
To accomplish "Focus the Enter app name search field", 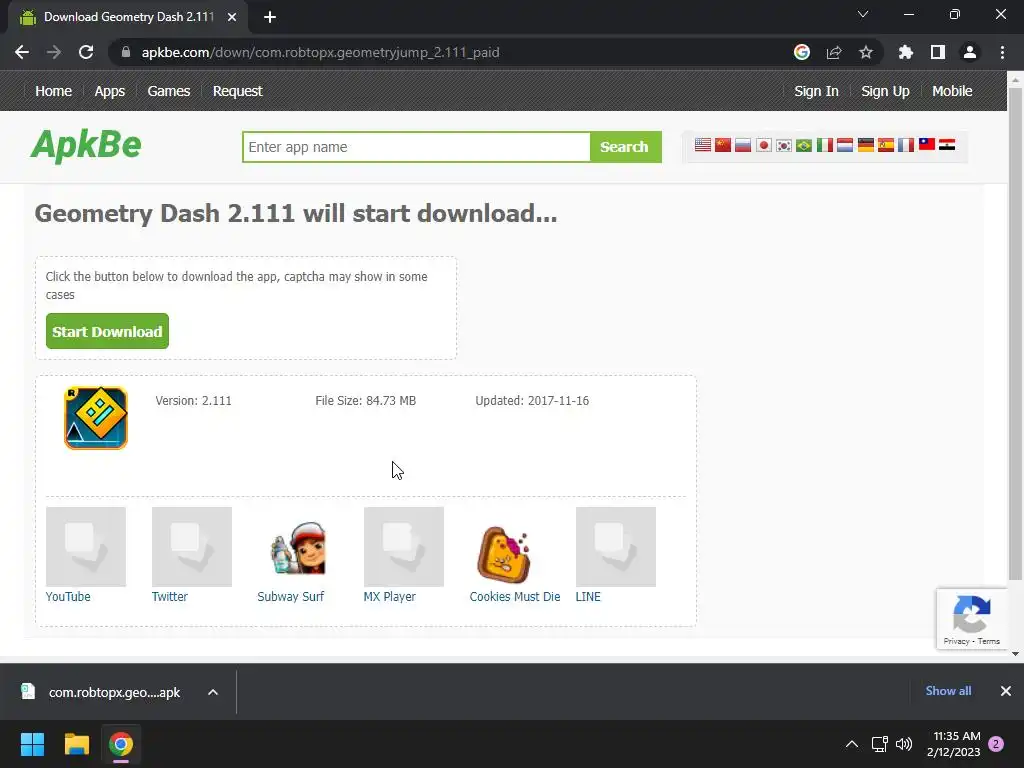I will tap(417, 147).
